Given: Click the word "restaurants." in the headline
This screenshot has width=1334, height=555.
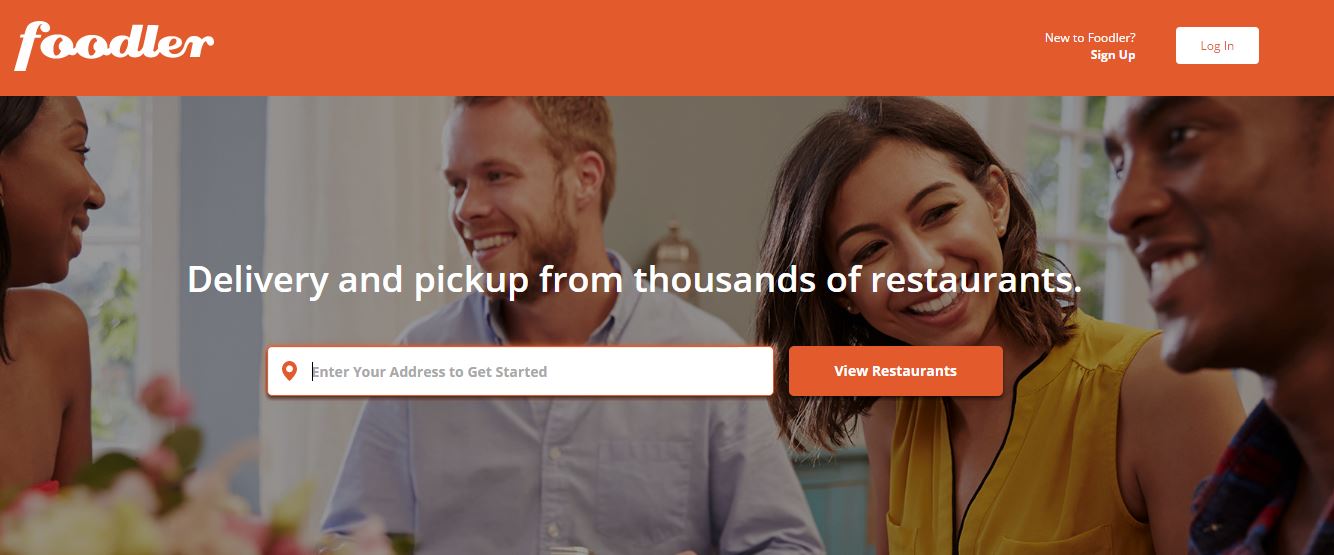Looking at the screenshot, I should 976,279.
